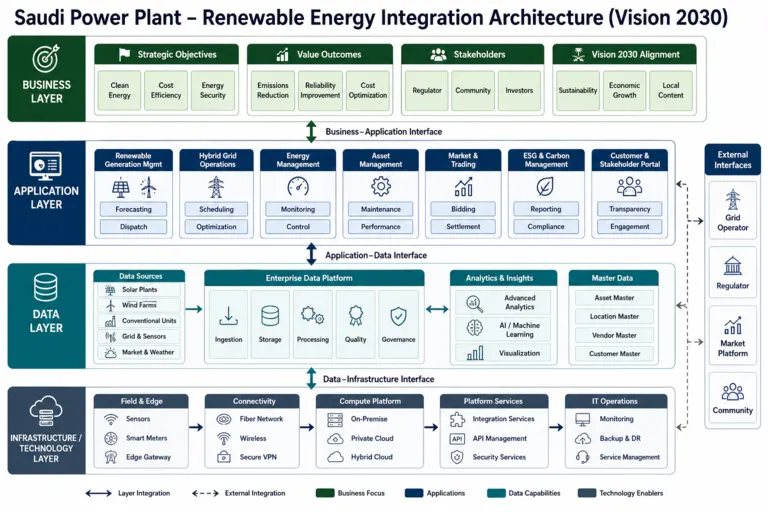Click the Analytics & Insights header
The image size is (768, 512).
point(503,278)
